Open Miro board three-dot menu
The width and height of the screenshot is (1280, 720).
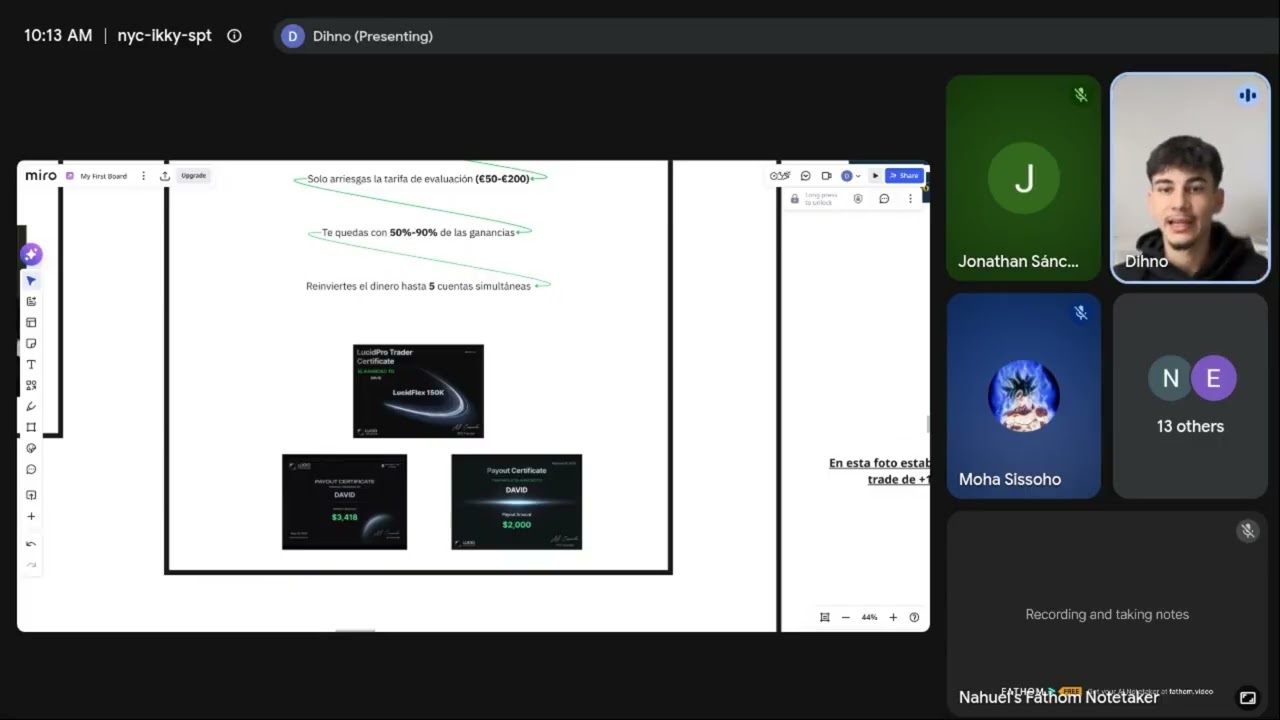(x=143, y=176)
